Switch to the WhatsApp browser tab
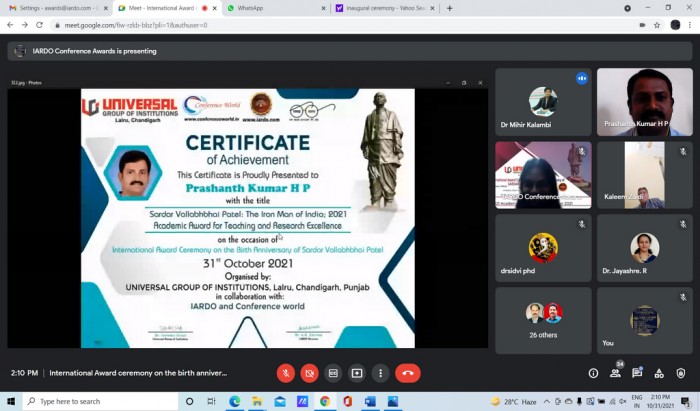The width and height of the screenshot is (700, 411). coord(277,8)
